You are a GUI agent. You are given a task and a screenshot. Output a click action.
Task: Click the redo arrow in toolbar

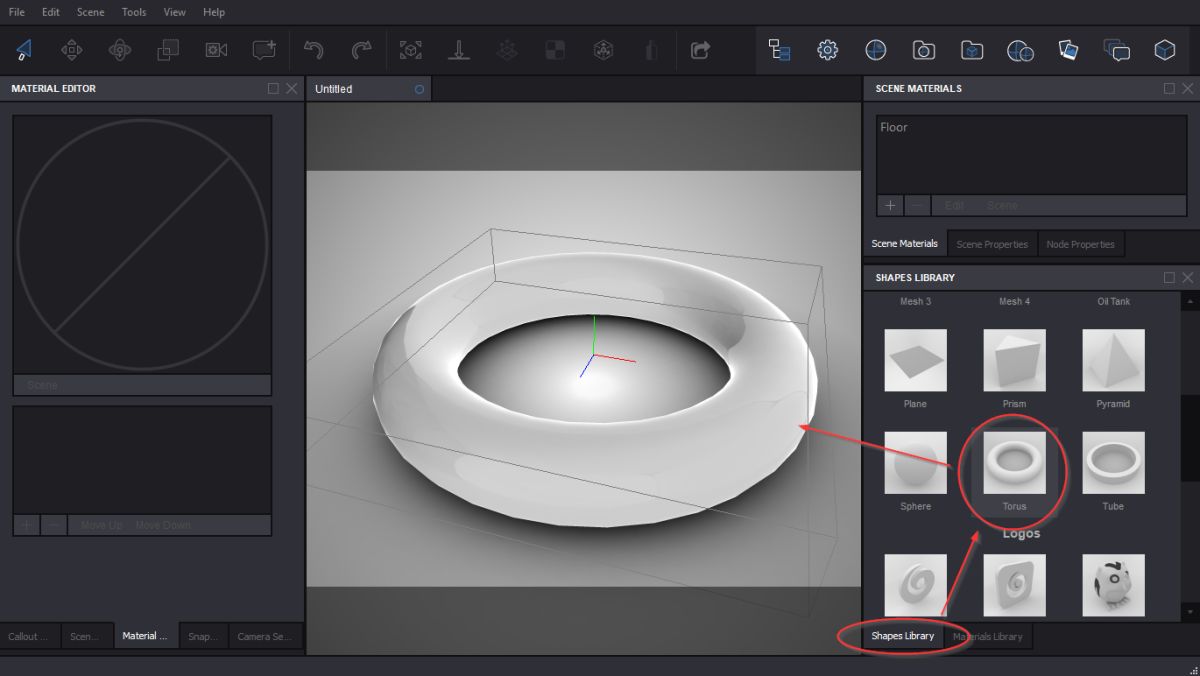coord(361,49)
